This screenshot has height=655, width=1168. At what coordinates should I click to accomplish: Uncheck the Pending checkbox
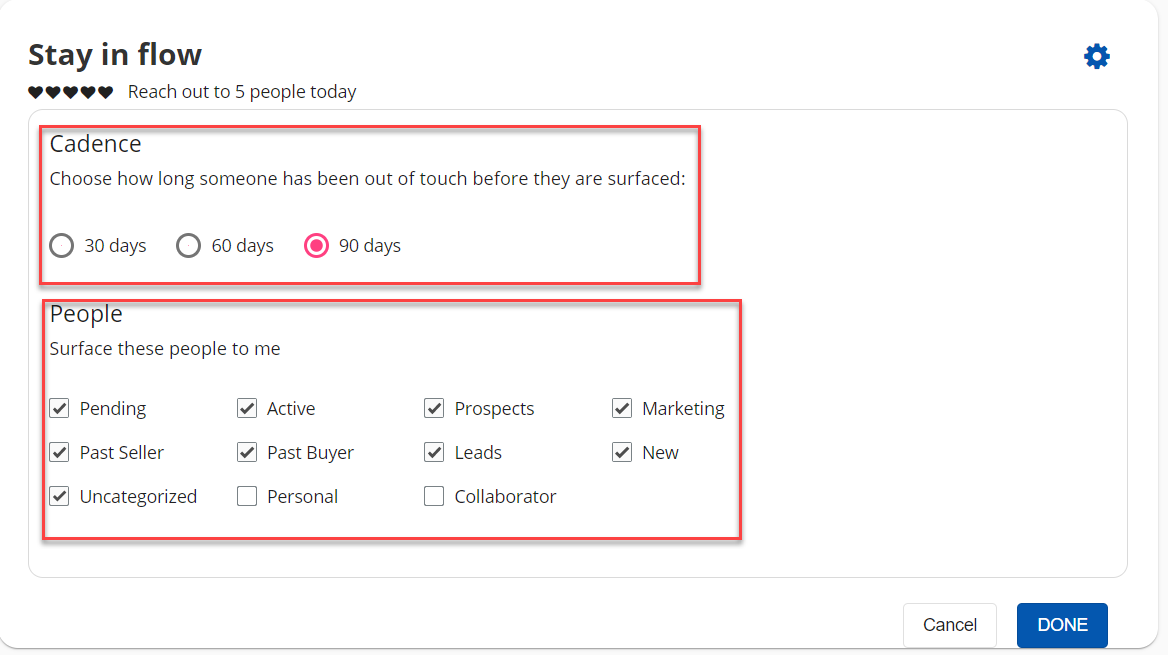coord(60,408)
